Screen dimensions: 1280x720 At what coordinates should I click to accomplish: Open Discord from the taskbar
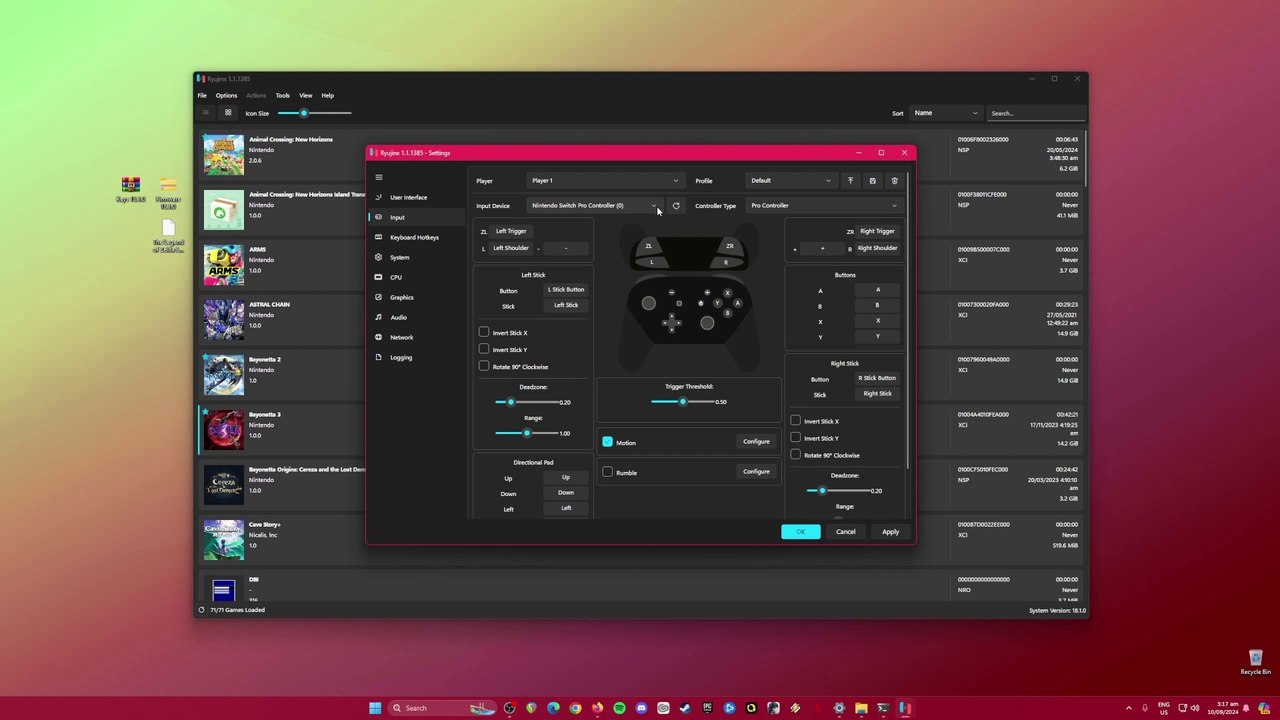pyautogui.click(x=641, y=708)
